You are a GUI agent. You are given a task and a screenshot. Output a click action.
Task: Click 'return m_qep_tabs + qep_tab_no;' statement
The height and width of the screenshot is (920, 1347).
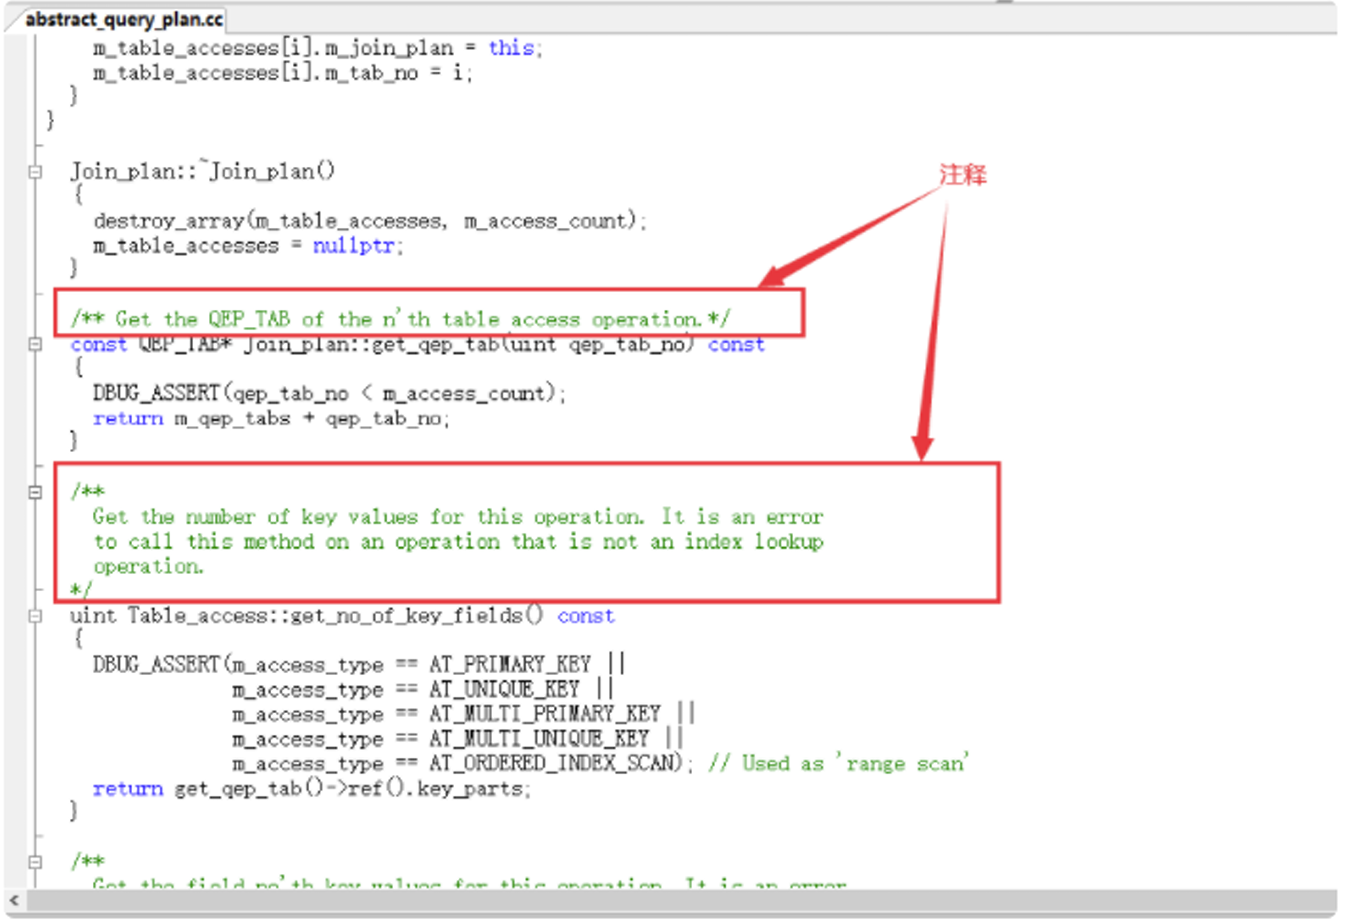[x=271, y=419]
